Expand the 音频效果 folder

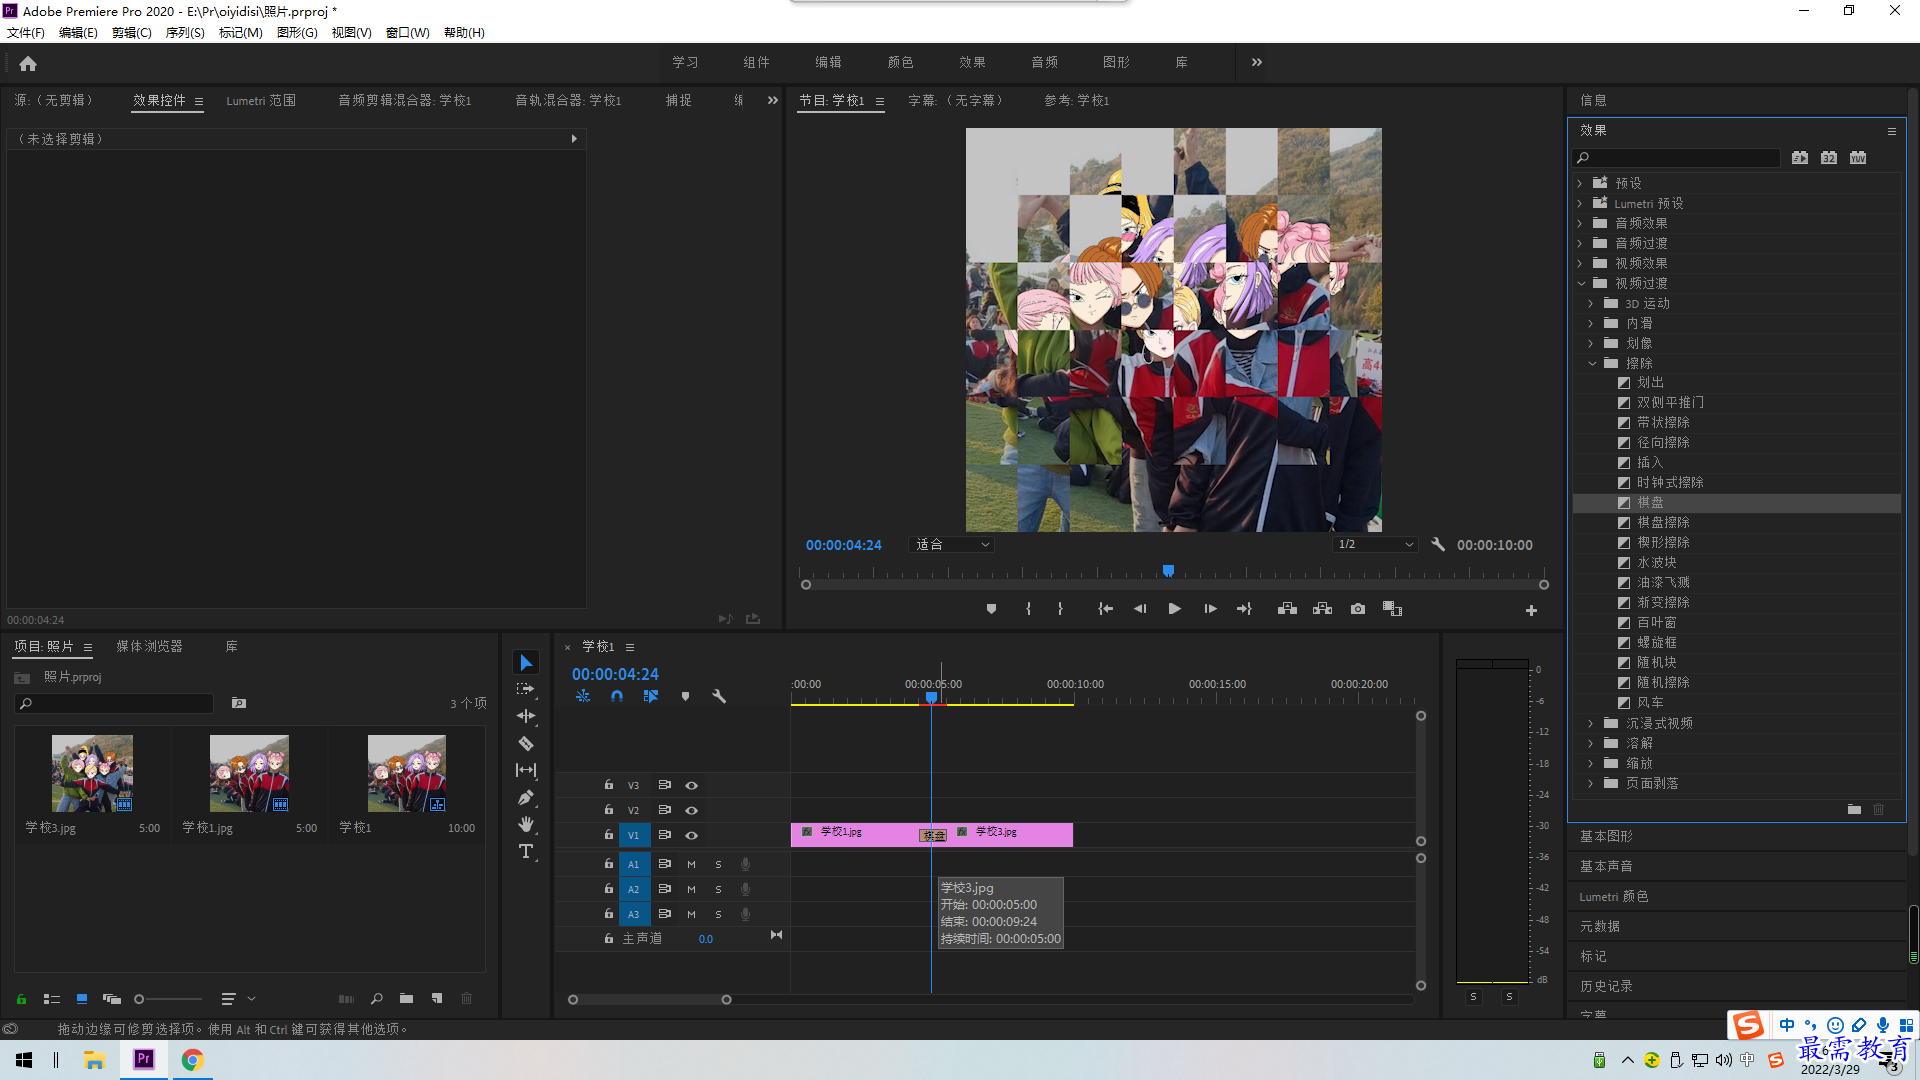tap(1581, 223)
